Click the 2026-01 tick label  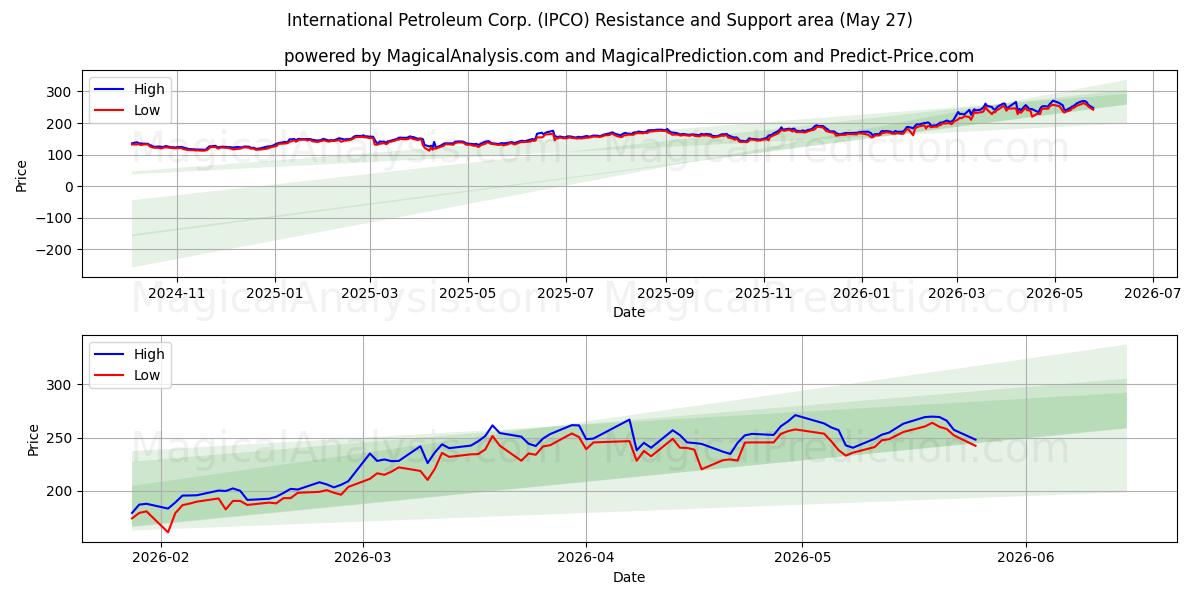[x=861, y=294]
